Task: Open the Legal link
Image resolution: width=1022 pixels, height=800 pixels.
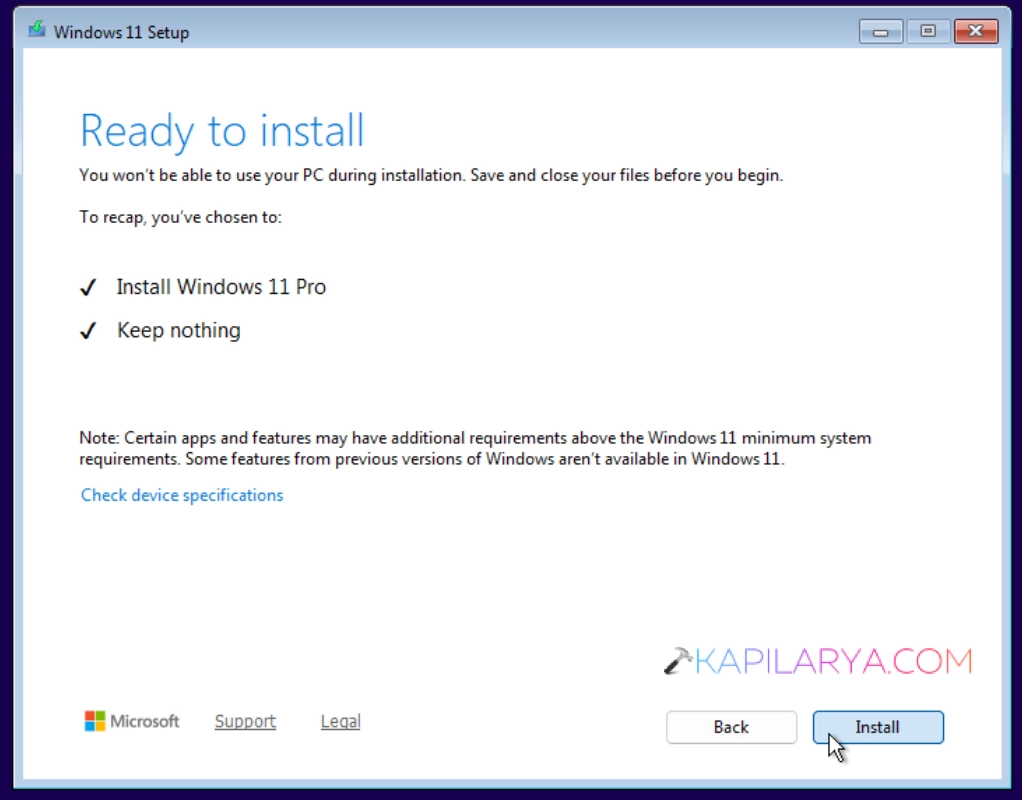Action: (x=340, y=721)
